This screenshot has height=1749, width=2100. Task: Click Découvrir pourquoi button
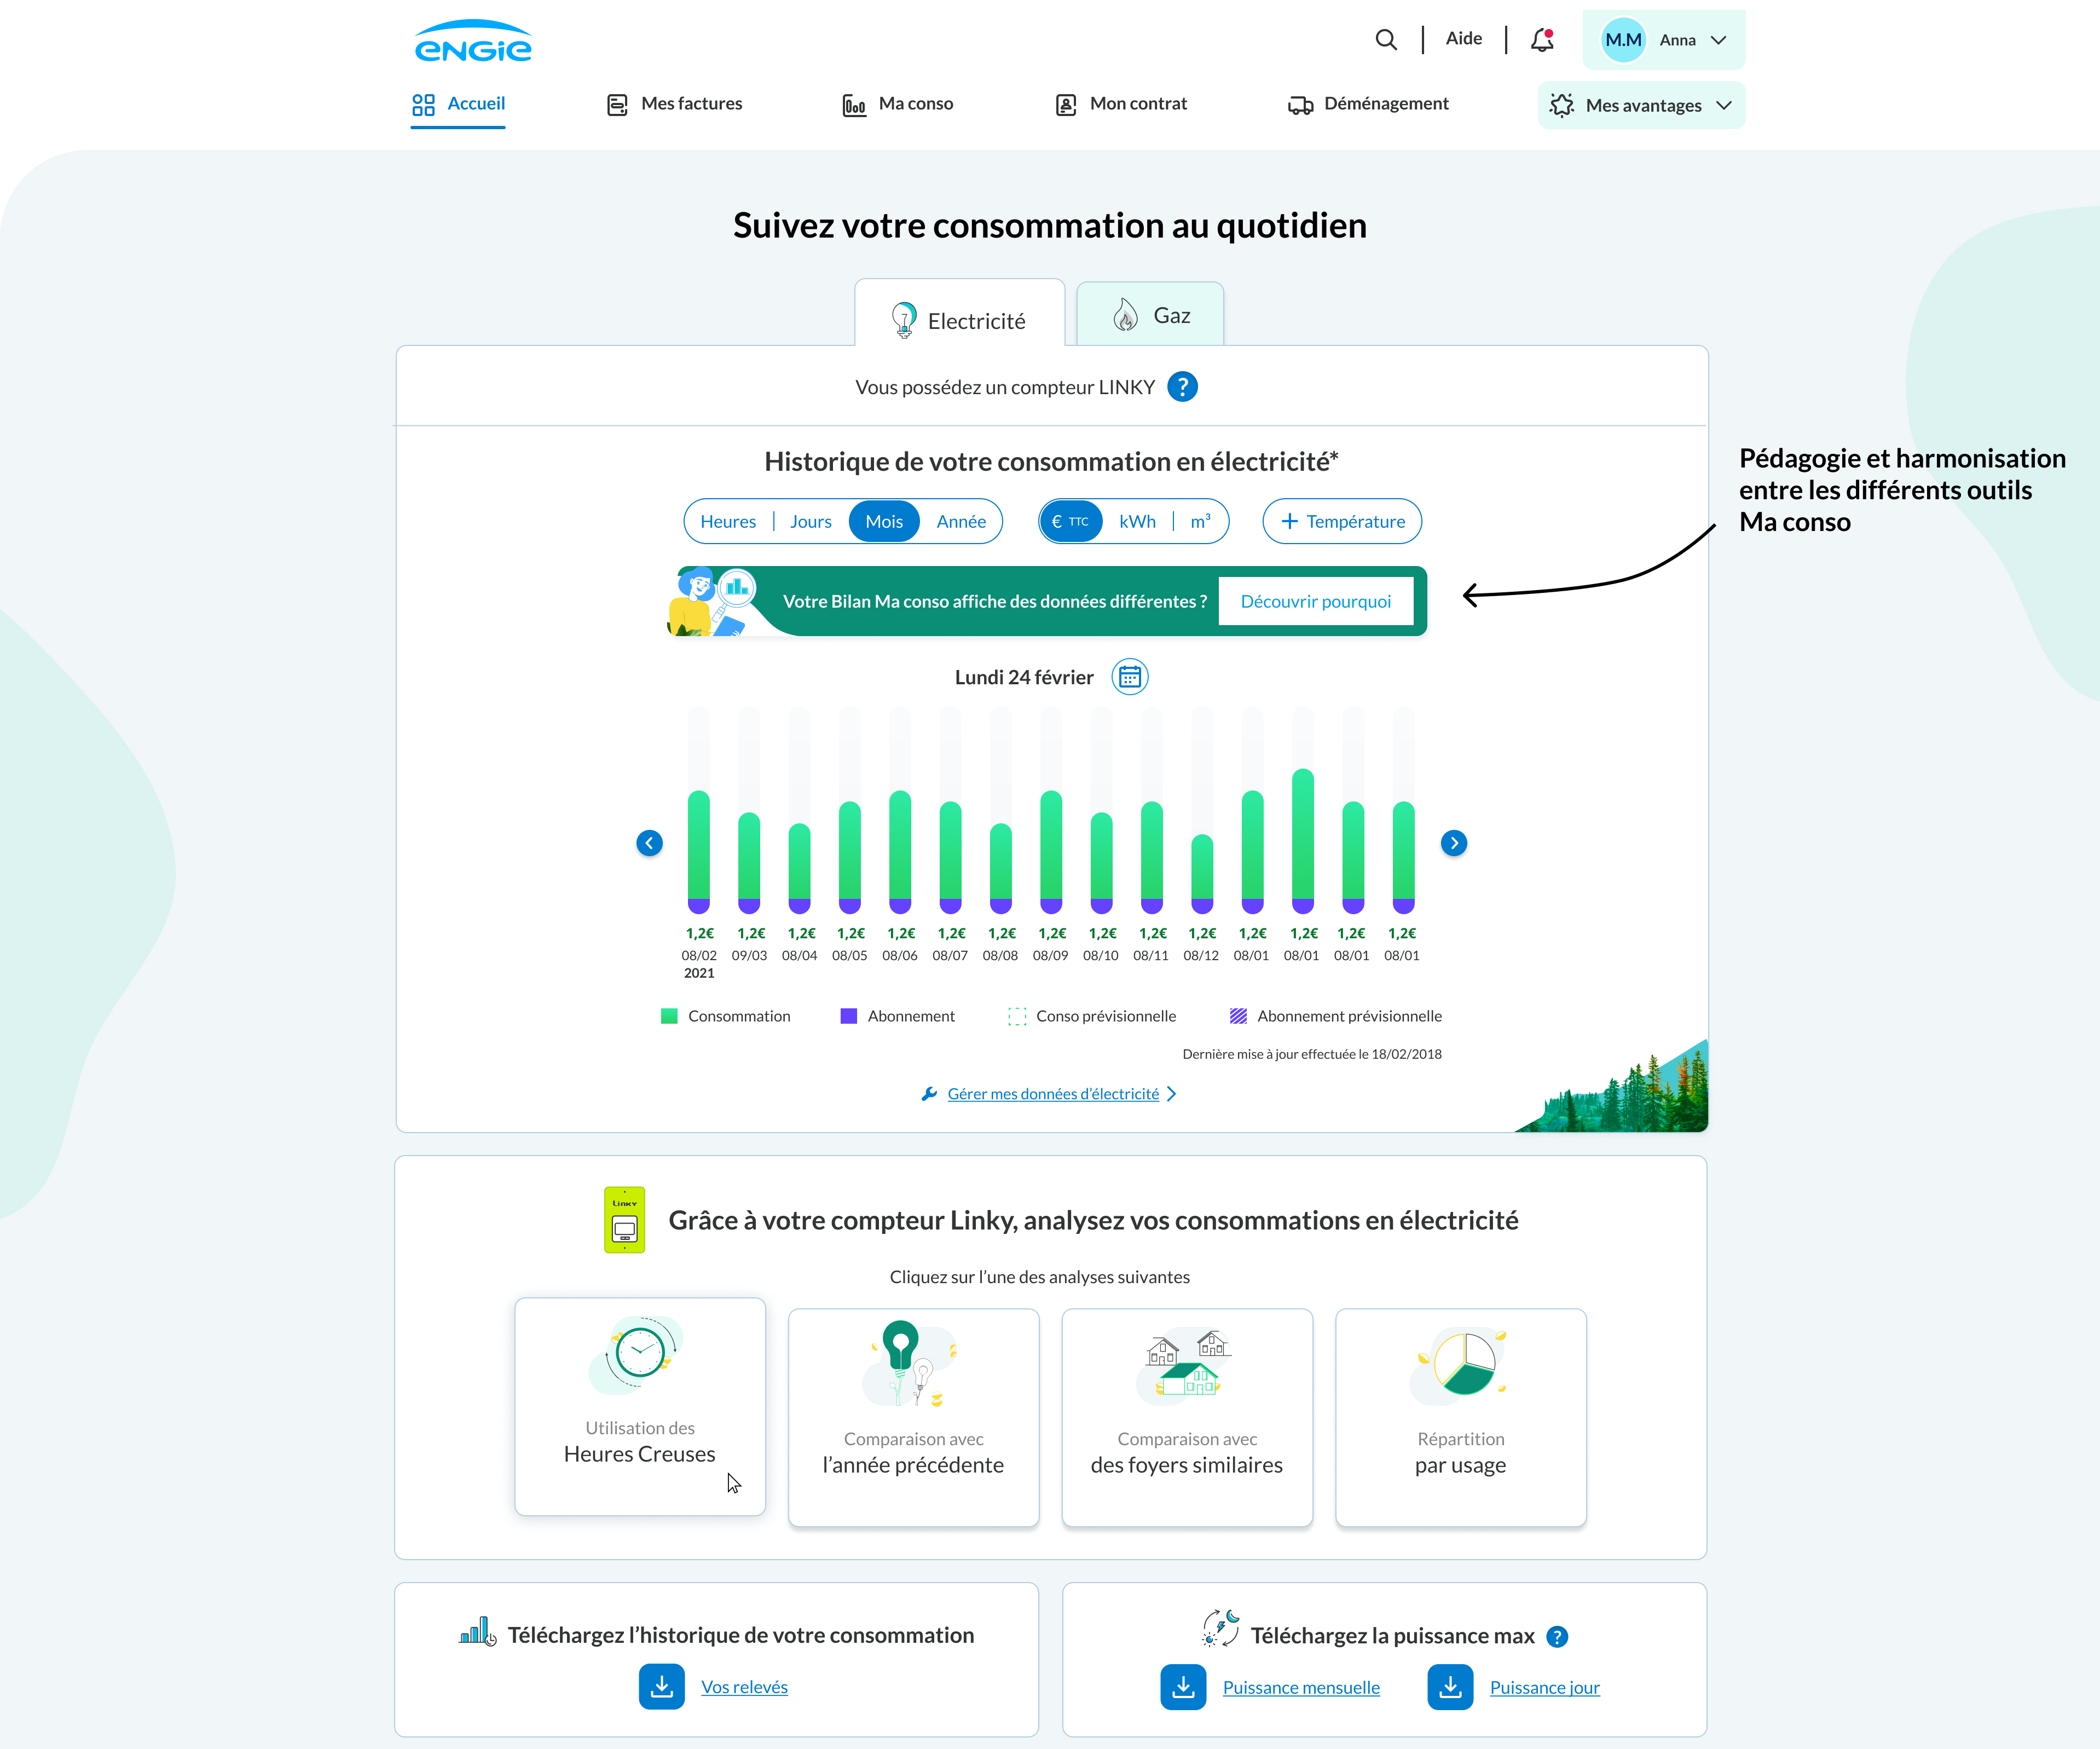point(1315,601)
